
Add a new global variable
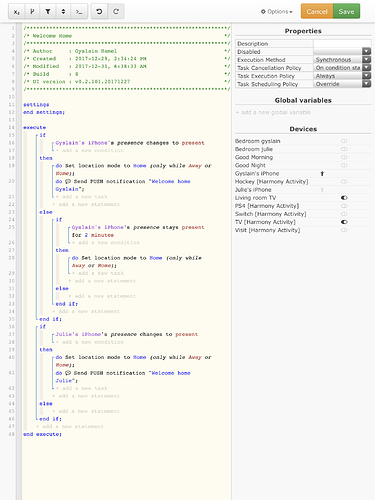point(273,112)
